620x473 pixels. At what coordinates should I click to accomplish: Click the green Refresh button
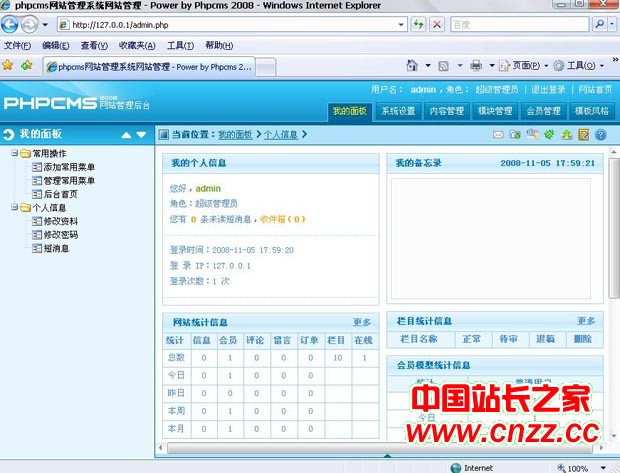(418, 25)
